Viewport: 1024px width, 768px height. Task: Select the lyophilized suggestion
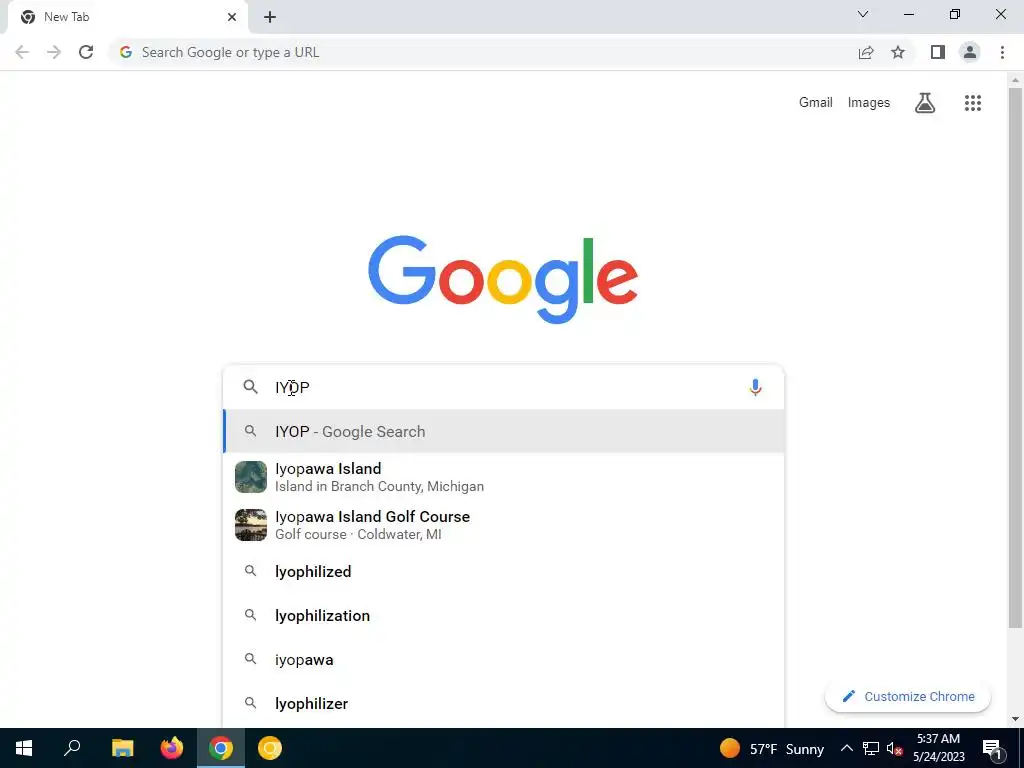[x=504, y=571]
